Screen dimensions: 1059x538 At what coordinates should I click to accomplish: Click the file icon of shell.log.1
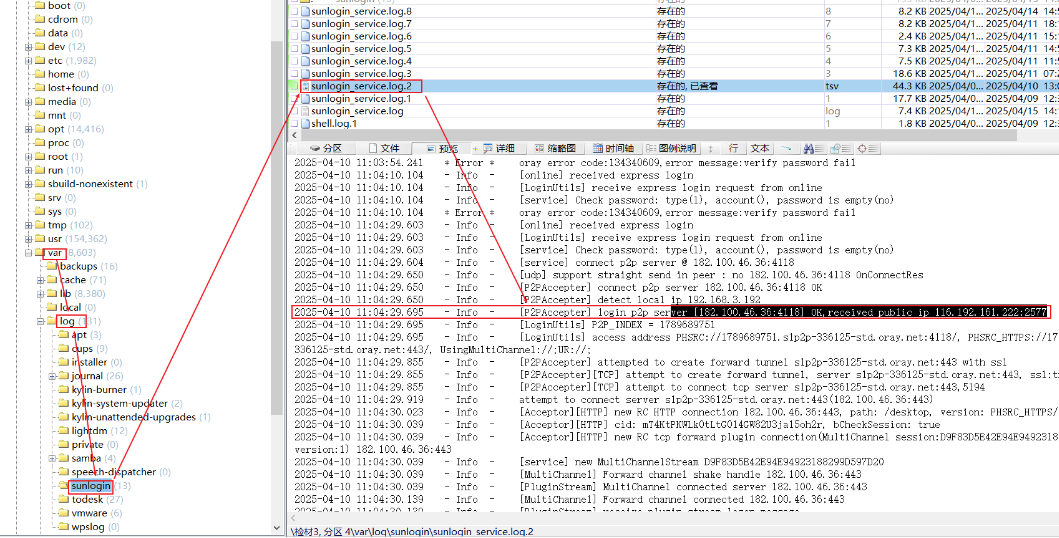[x=305, y=124]
